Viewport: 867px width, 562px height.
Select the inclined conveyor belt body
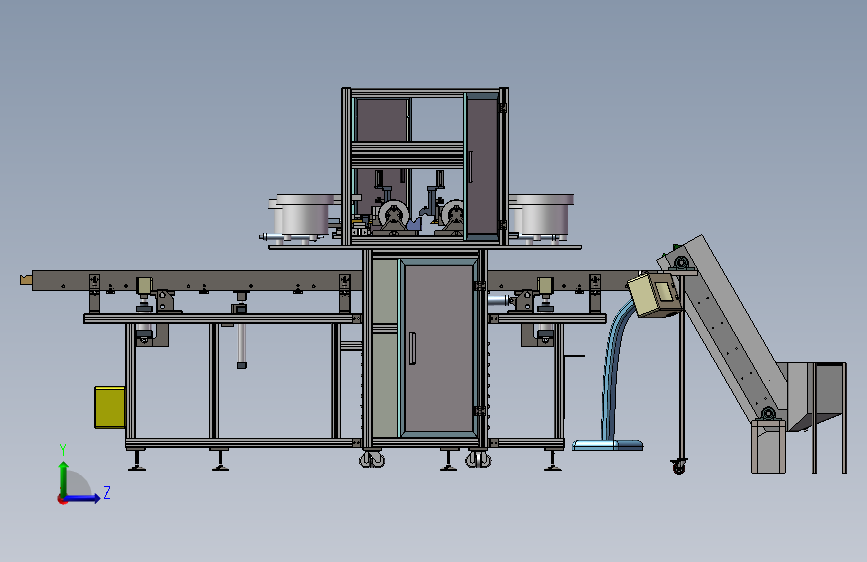729,332
